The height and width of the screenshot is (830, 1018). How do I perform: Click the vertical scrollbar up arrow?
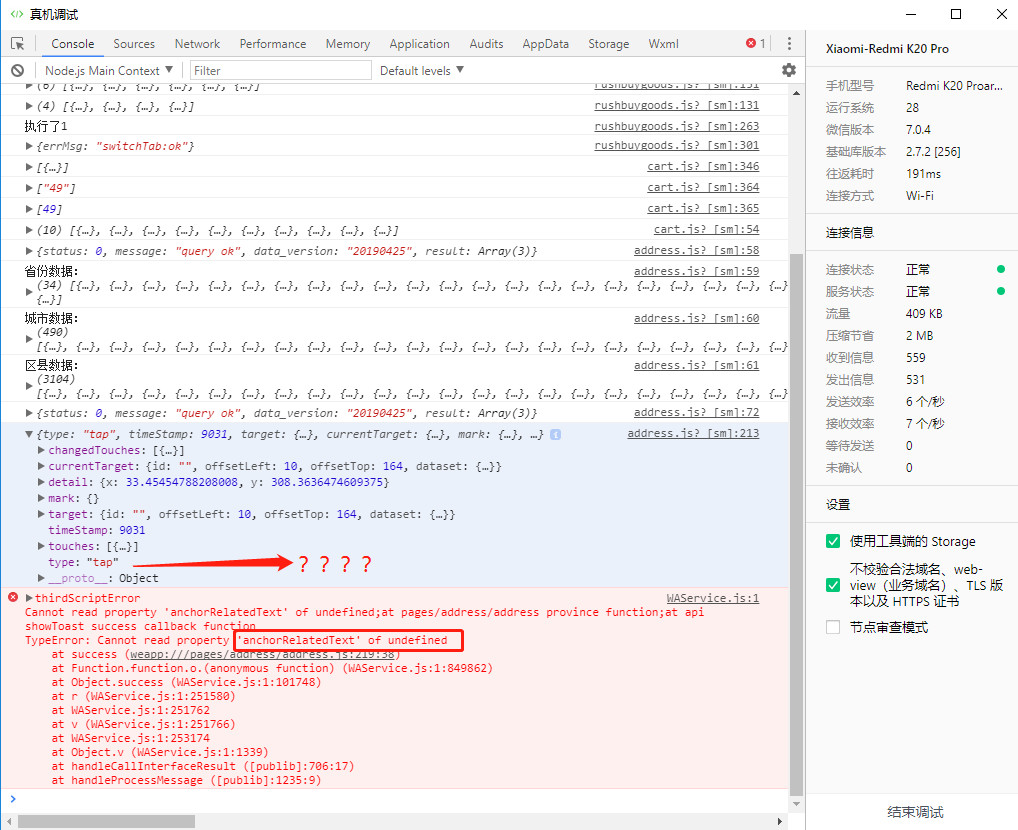tap(797, 93)
